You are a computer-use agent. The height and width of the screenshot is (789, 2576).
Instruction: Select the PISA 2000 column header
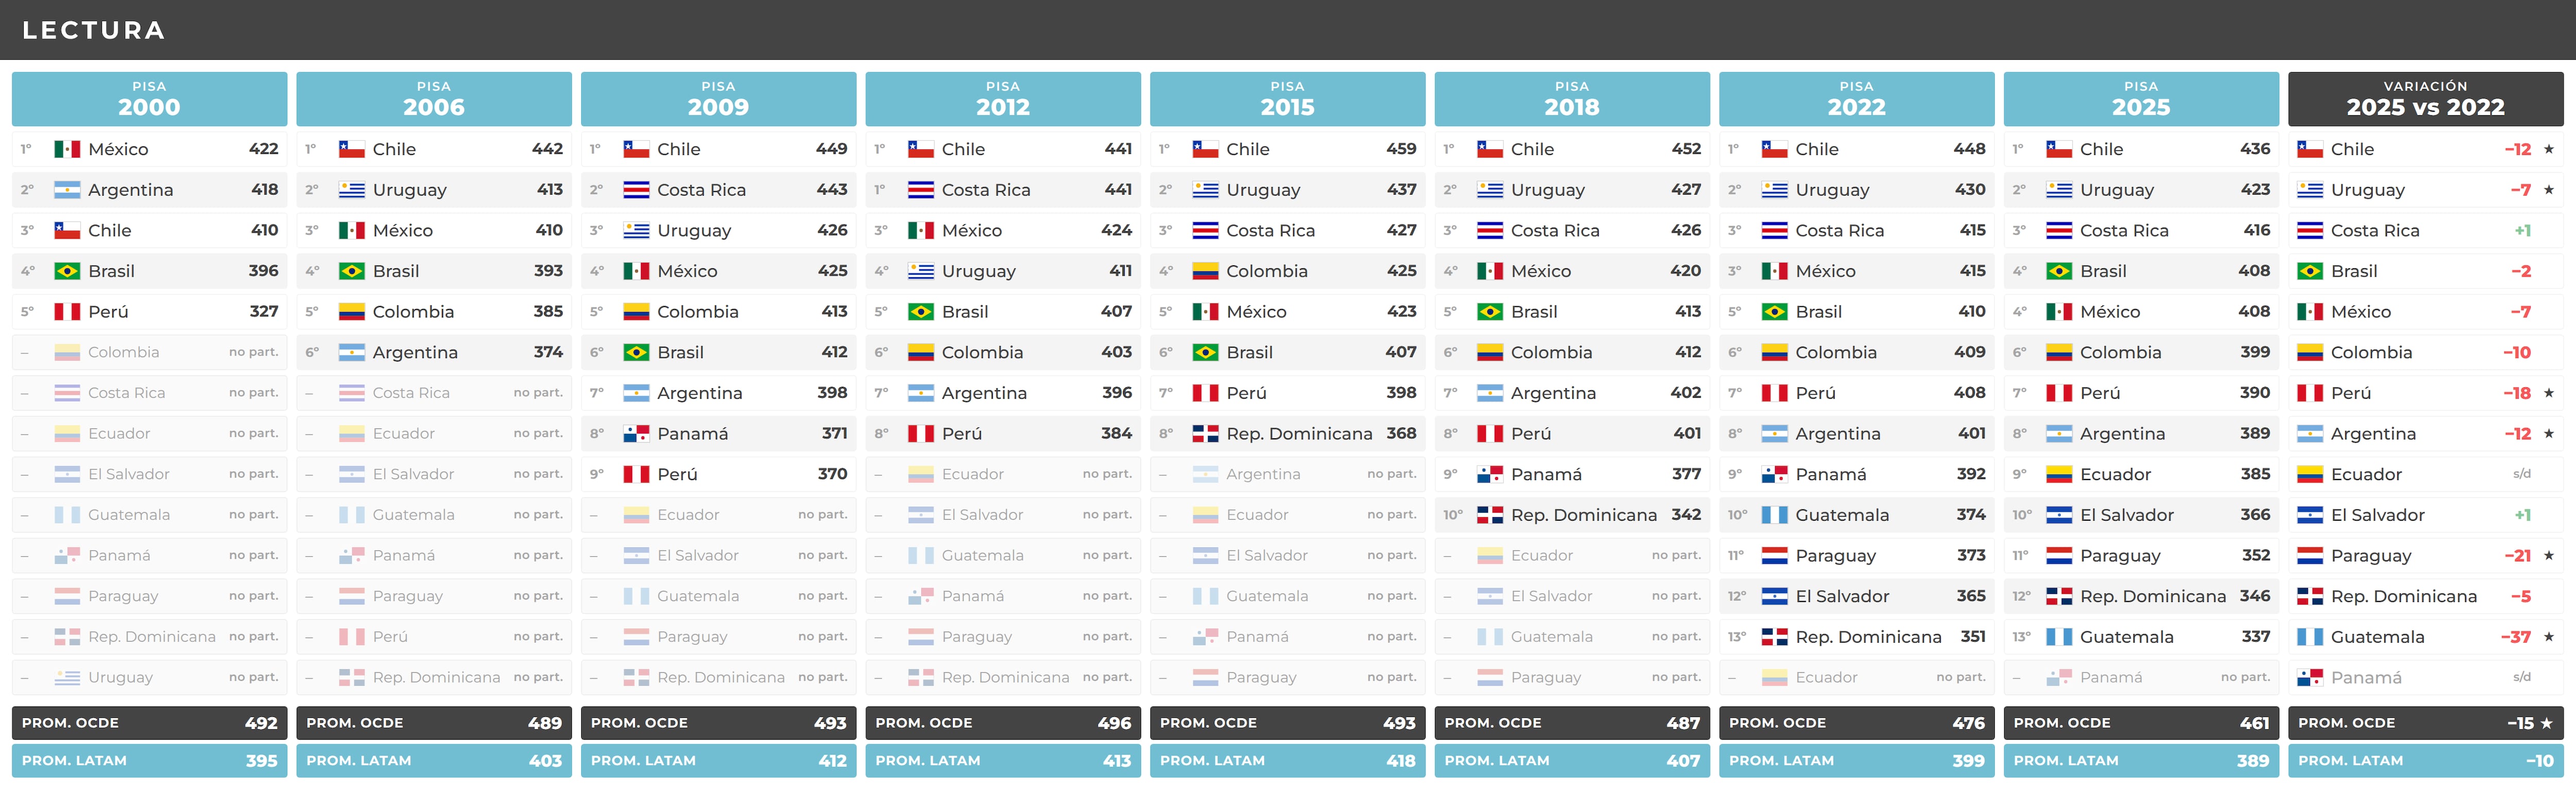tap(149, 99)
